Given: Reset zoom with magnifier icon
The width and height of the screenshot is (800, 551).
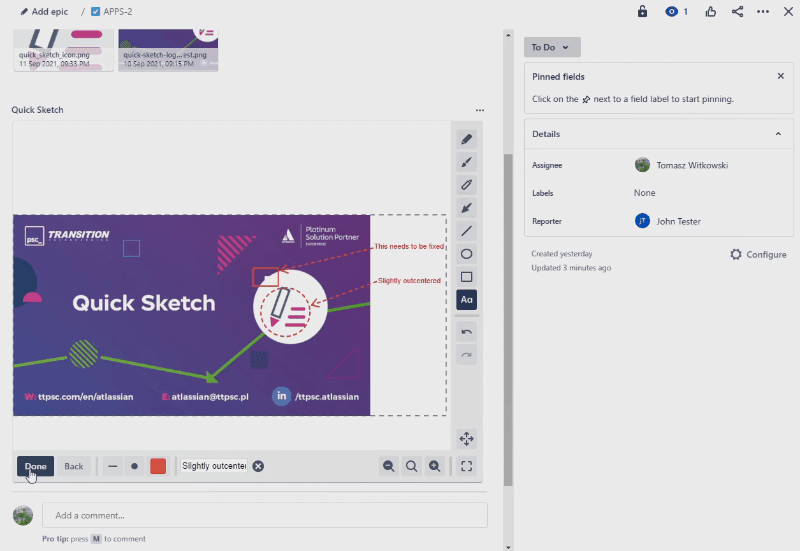Looking at the screenshot, I should coord(411,466).
